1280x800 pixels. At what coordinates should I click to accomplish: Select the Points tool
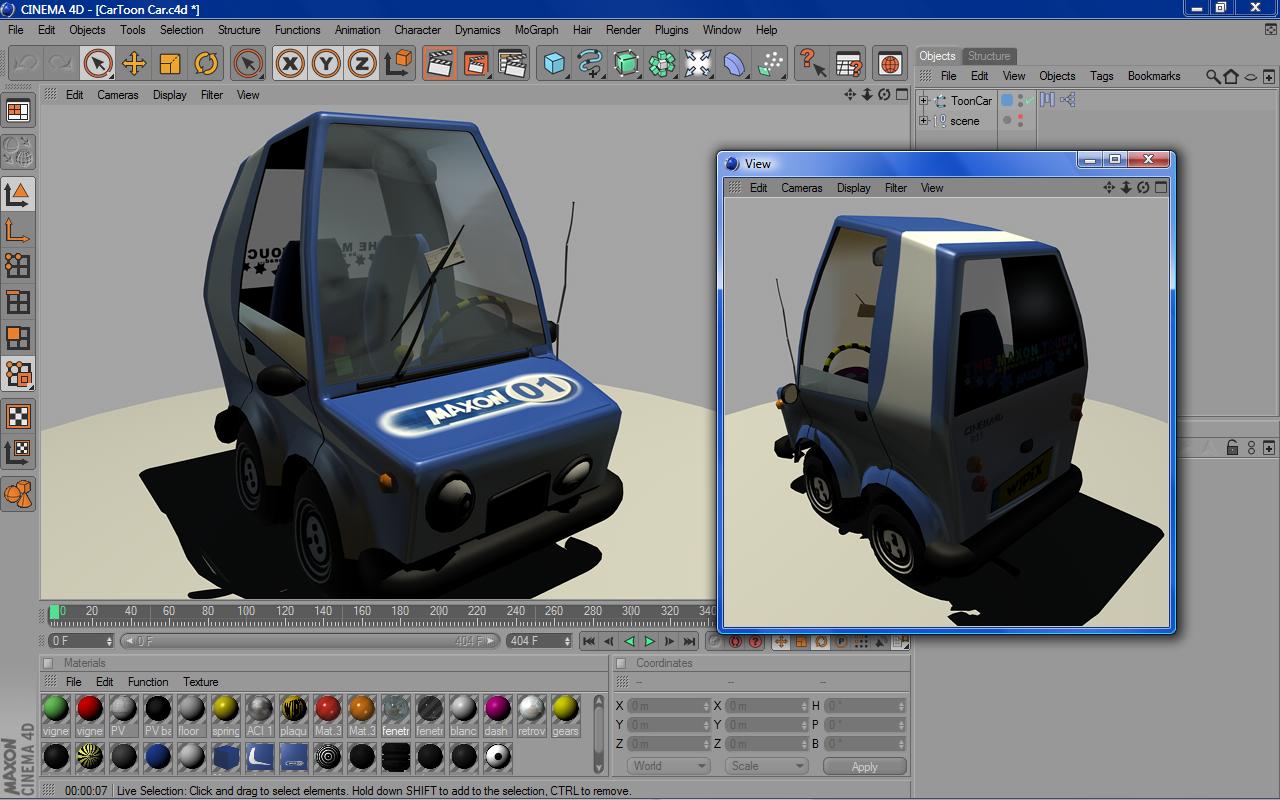18,265
